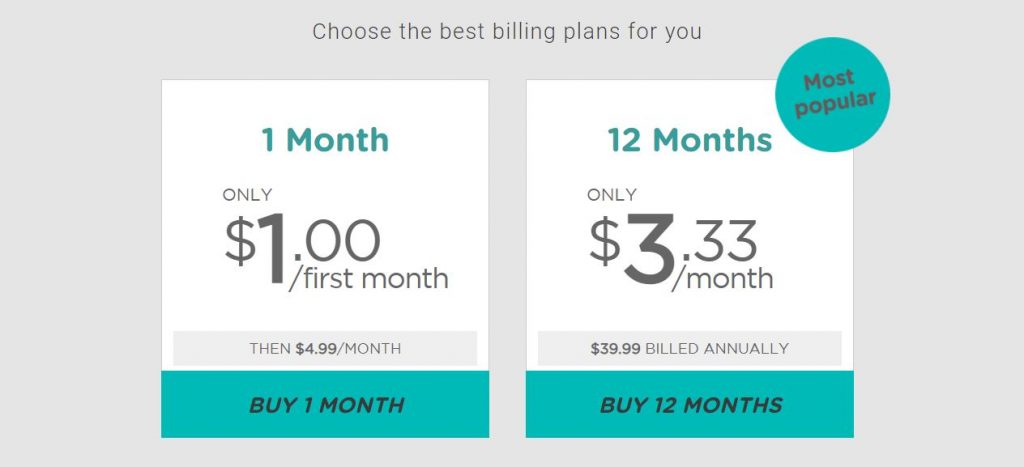Click the Most popular round badge
This screenshot has height=467, width=1024.
pos(833,95)
